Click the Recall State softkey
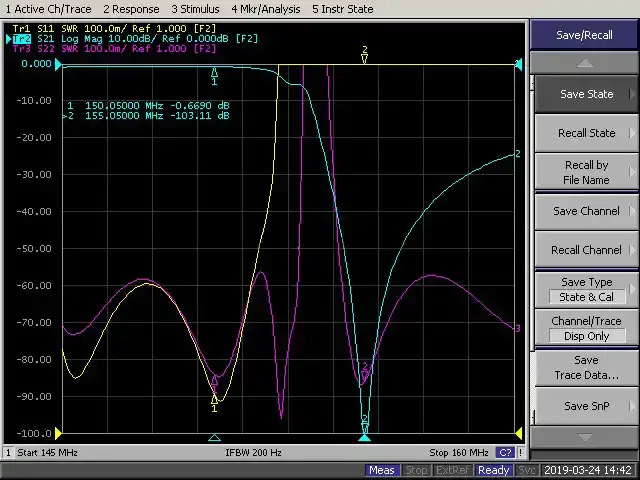 586,133
